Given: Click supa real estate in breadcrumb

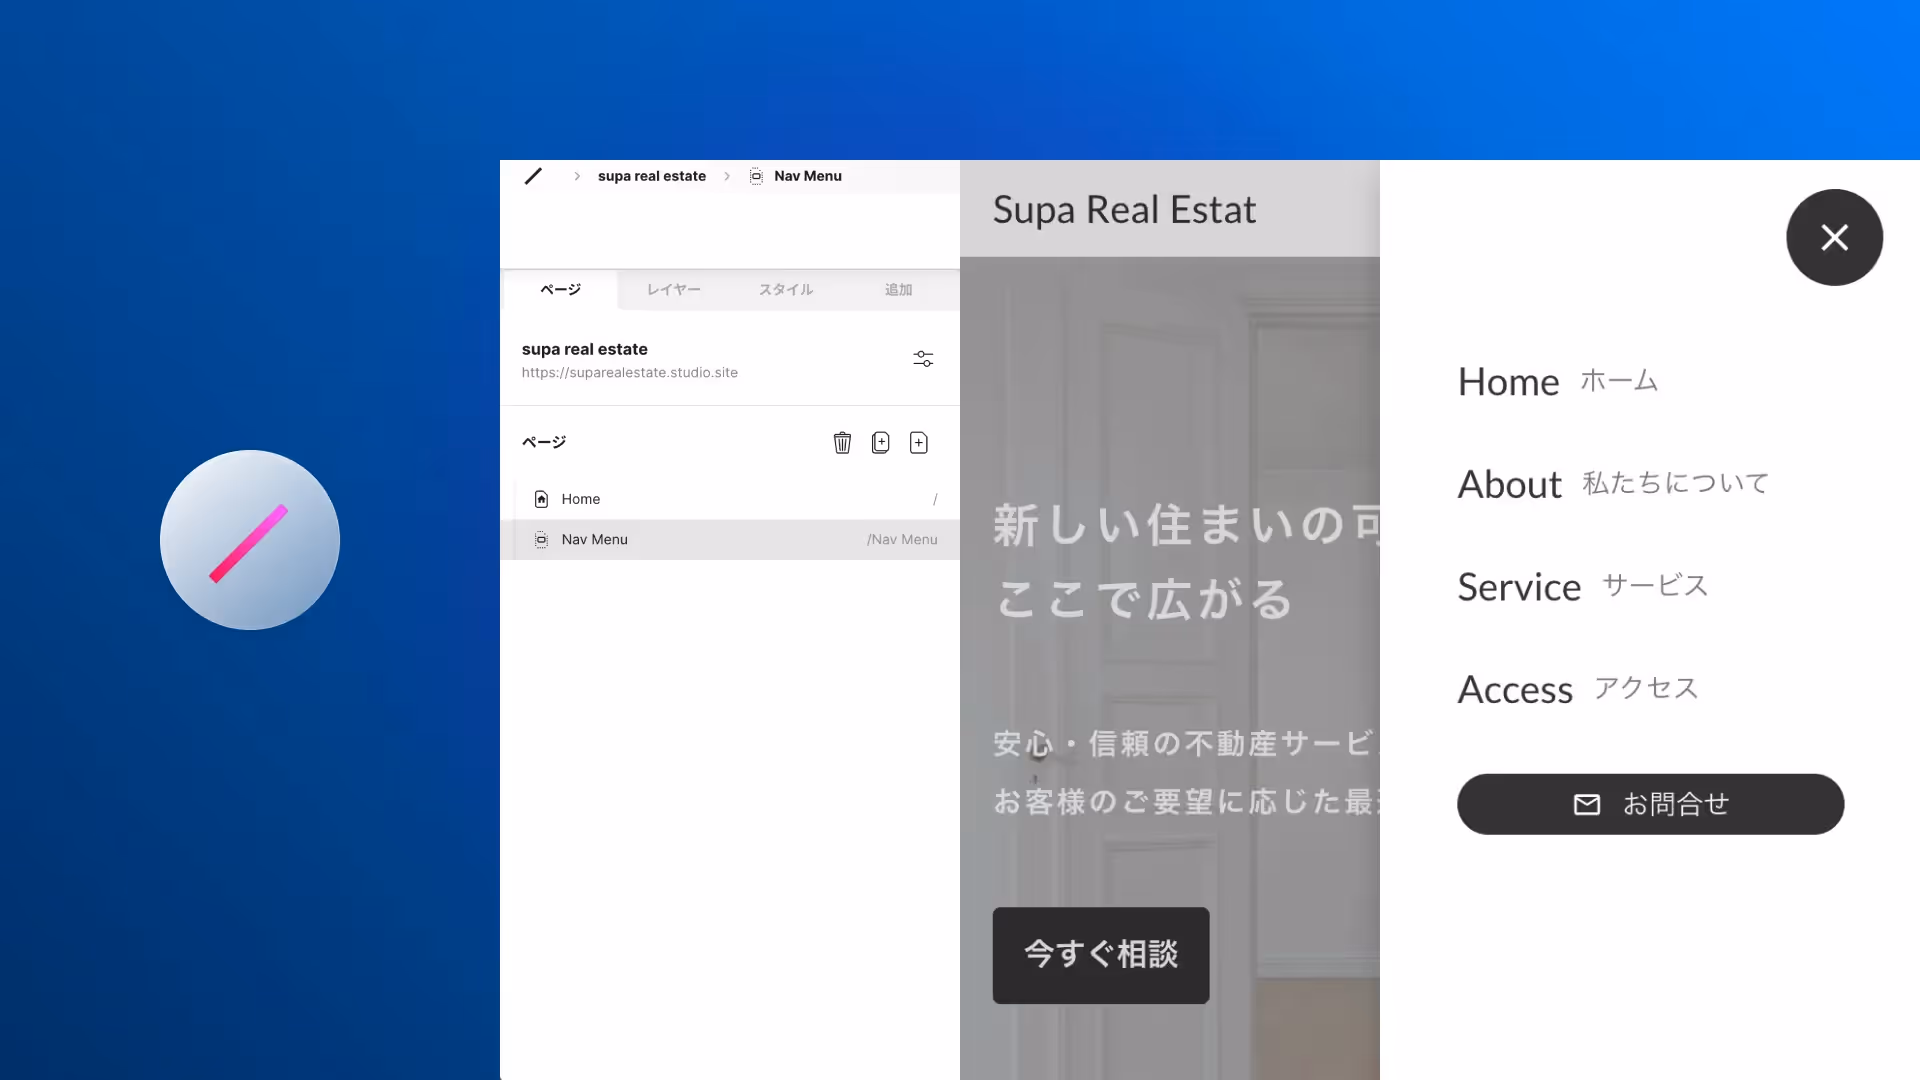Looking at the screenshot, I should 651,176.
